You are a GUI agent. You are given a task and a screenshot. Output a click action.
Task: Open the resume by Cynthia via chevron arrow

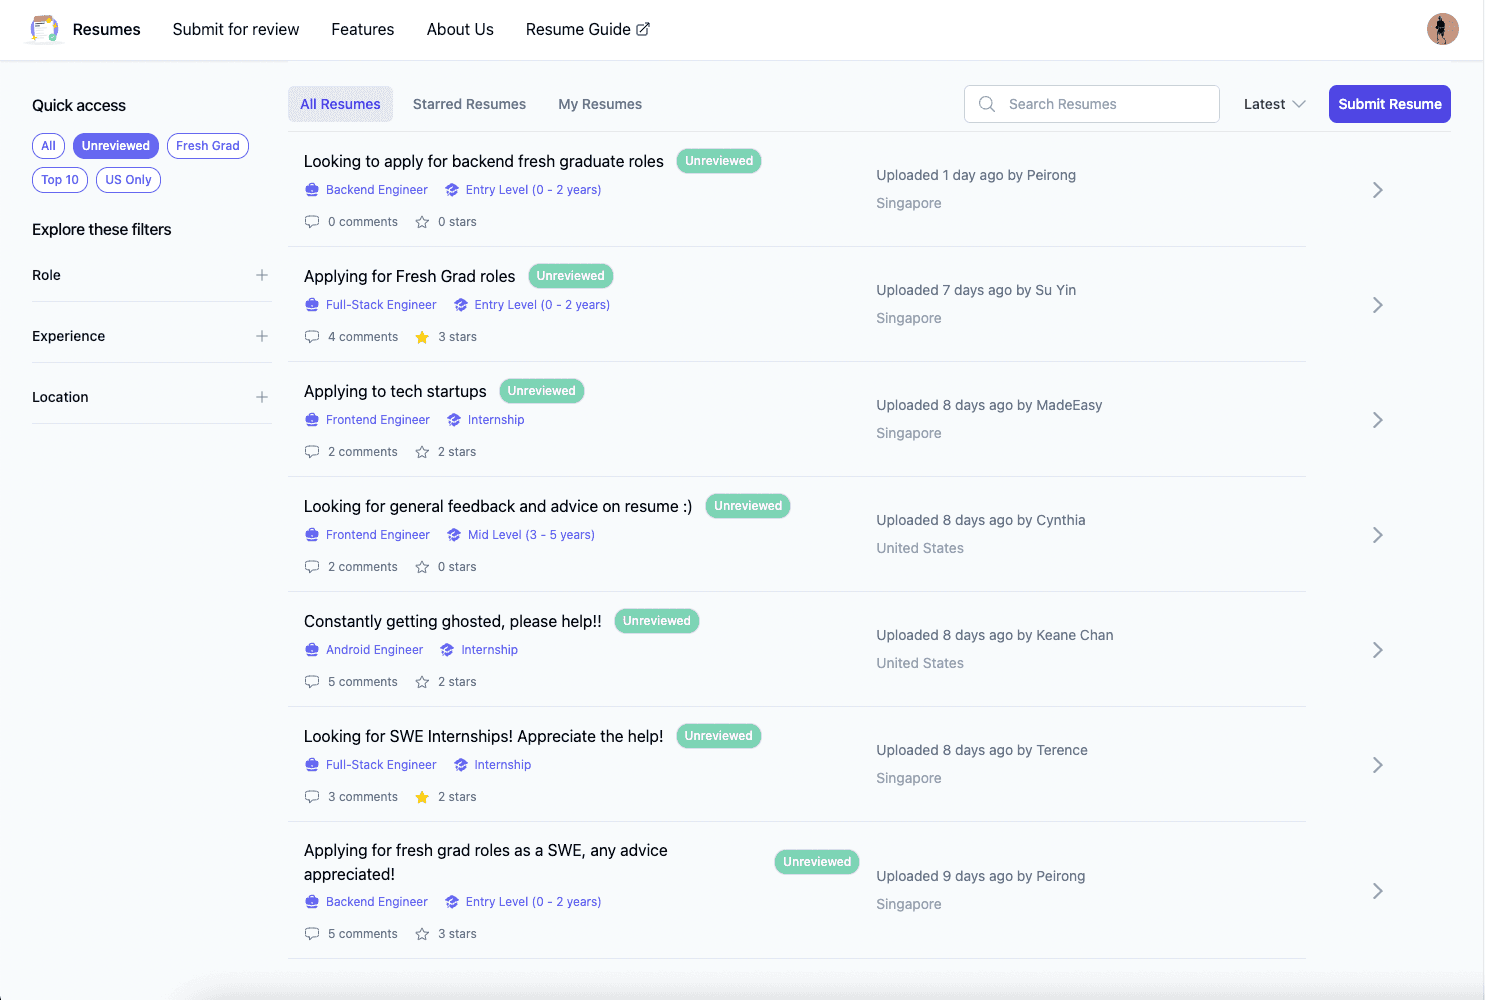click(1377, 535)
